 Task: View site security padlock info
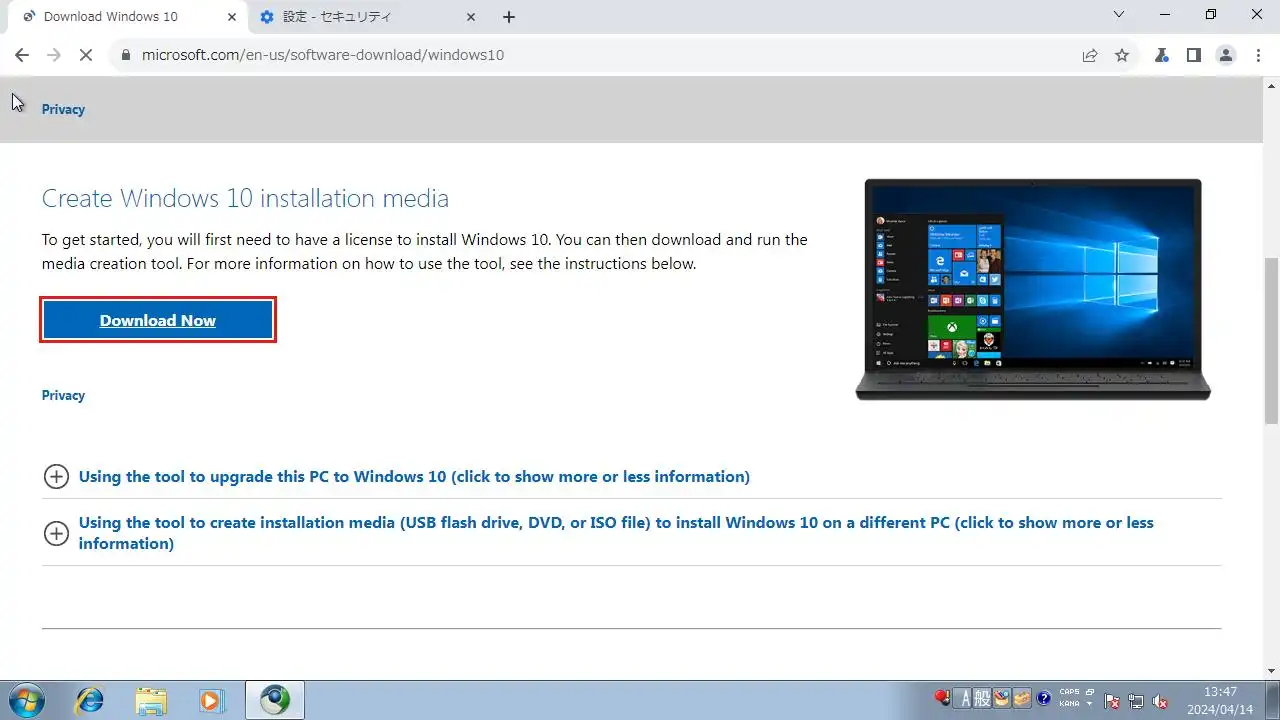pos(126,55)
